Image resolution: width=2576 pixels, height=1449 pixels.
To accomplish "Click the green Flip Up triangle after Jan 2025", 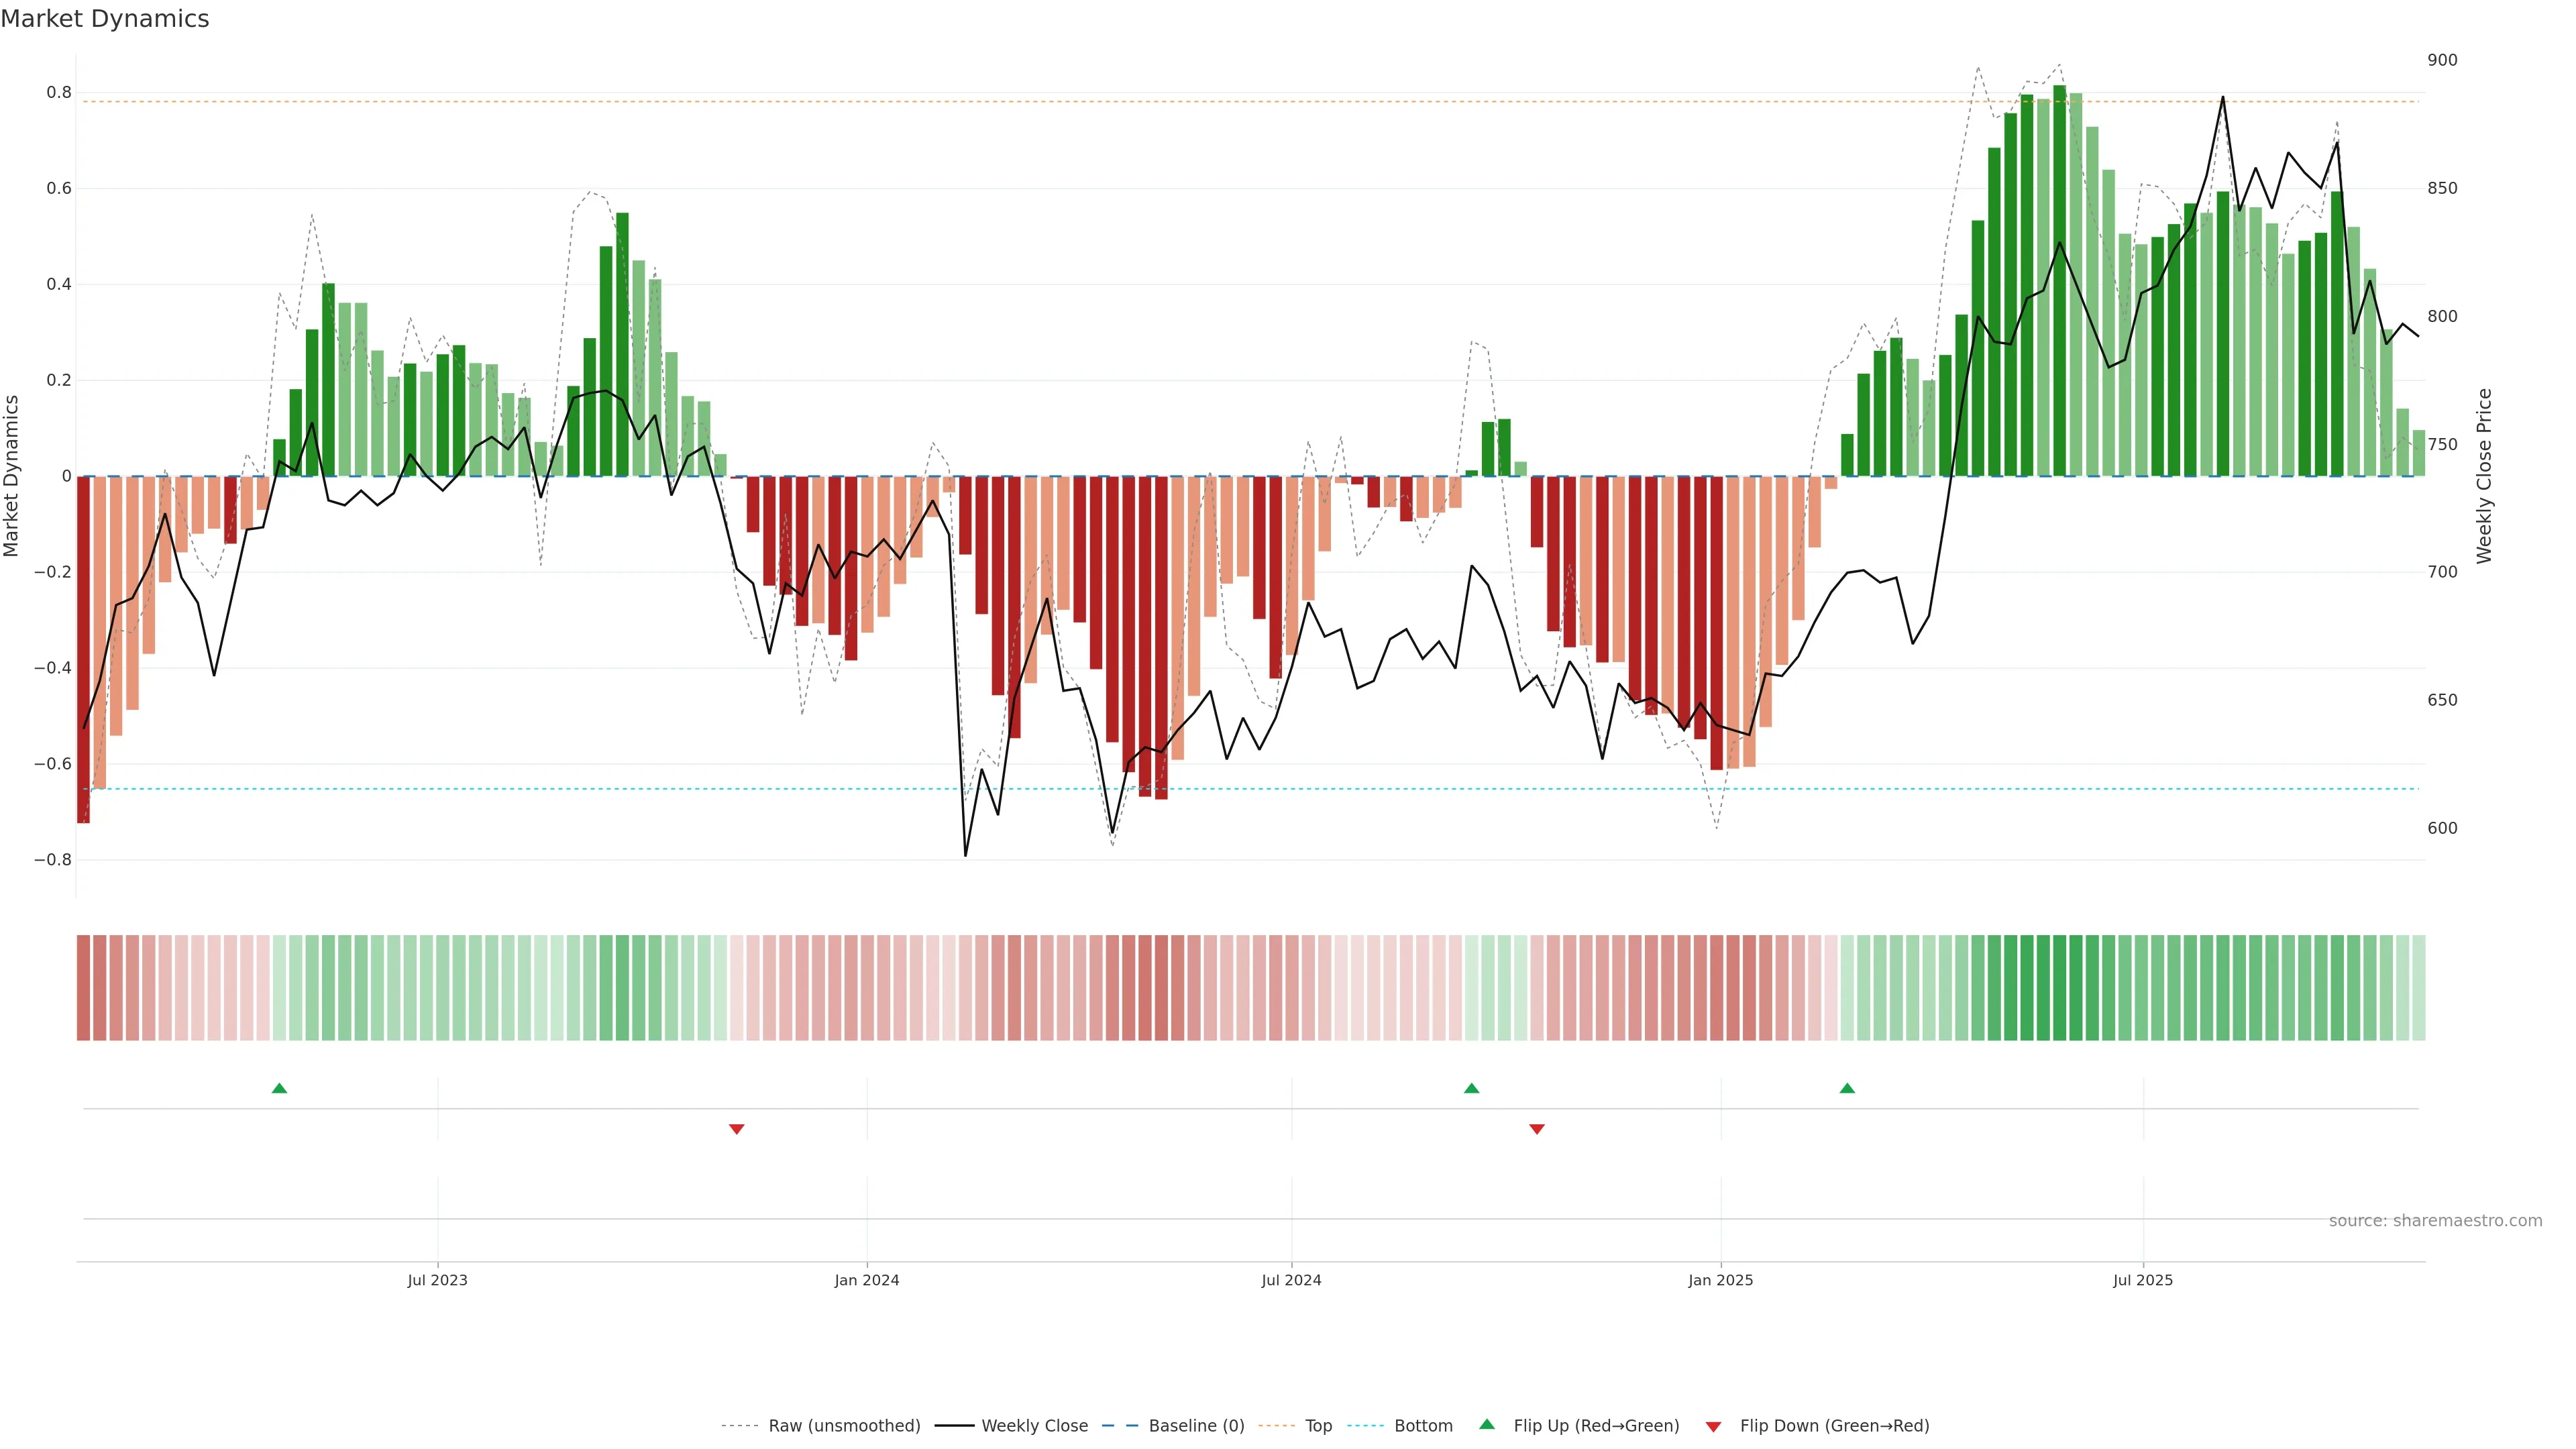I will point(1847,1088).
